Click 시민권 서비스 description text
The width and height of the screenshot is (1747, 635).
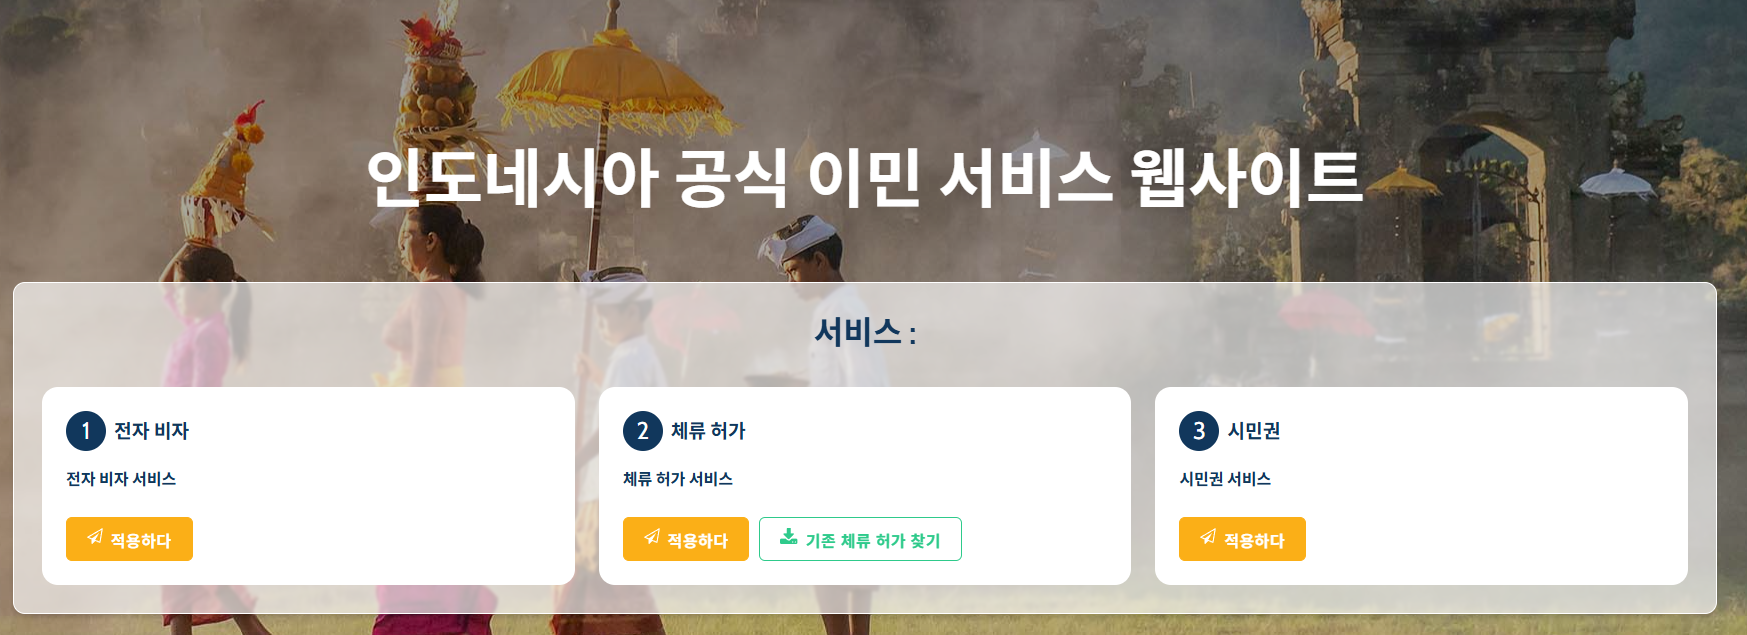[x=1225, y=479]
